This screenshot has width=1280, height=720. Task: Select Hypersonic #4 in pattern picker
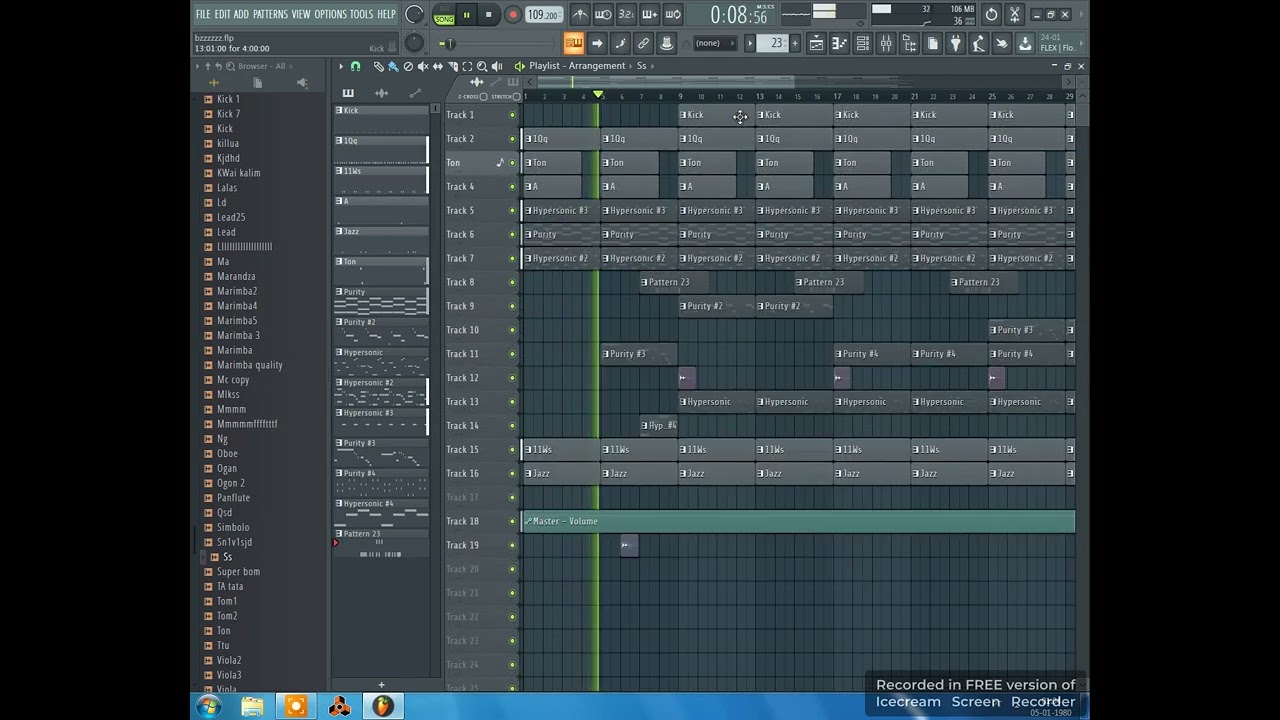pyautogui.click(x=381, y=514)
